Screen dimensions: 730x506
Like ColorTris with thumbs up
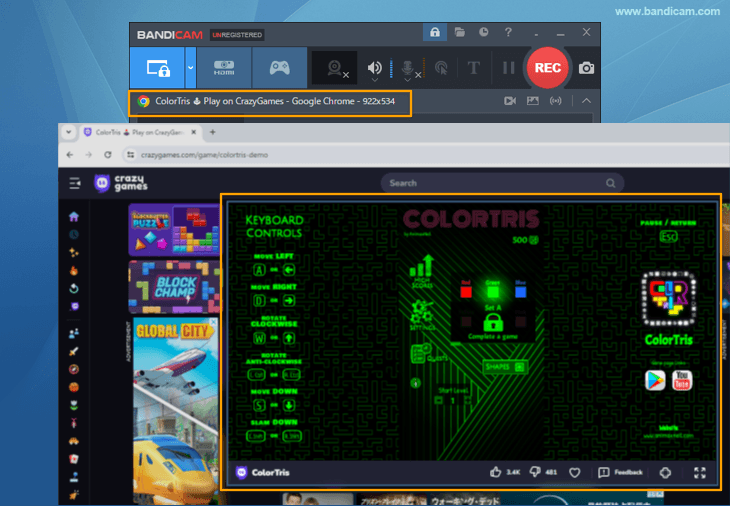pos(495,472)
